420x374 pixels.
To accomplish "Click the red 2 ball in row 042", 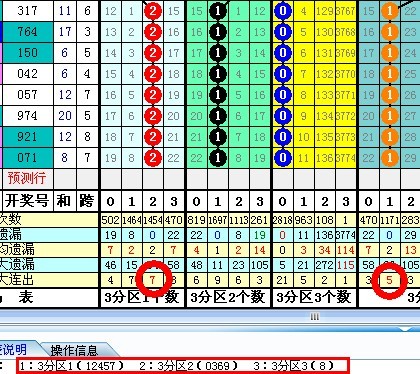I will coord(153,74).
